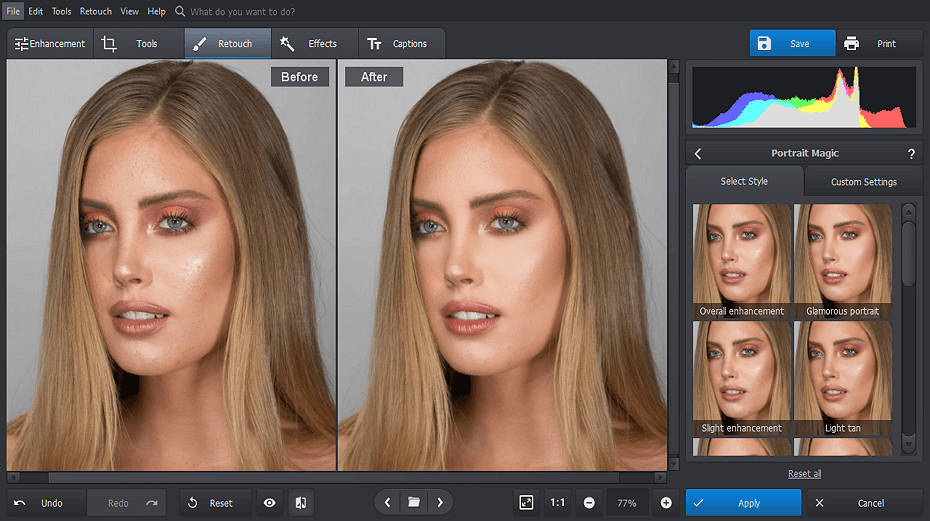Switch to Custom Settings tab
Viewport: 930px width, 521px height.
863,182
